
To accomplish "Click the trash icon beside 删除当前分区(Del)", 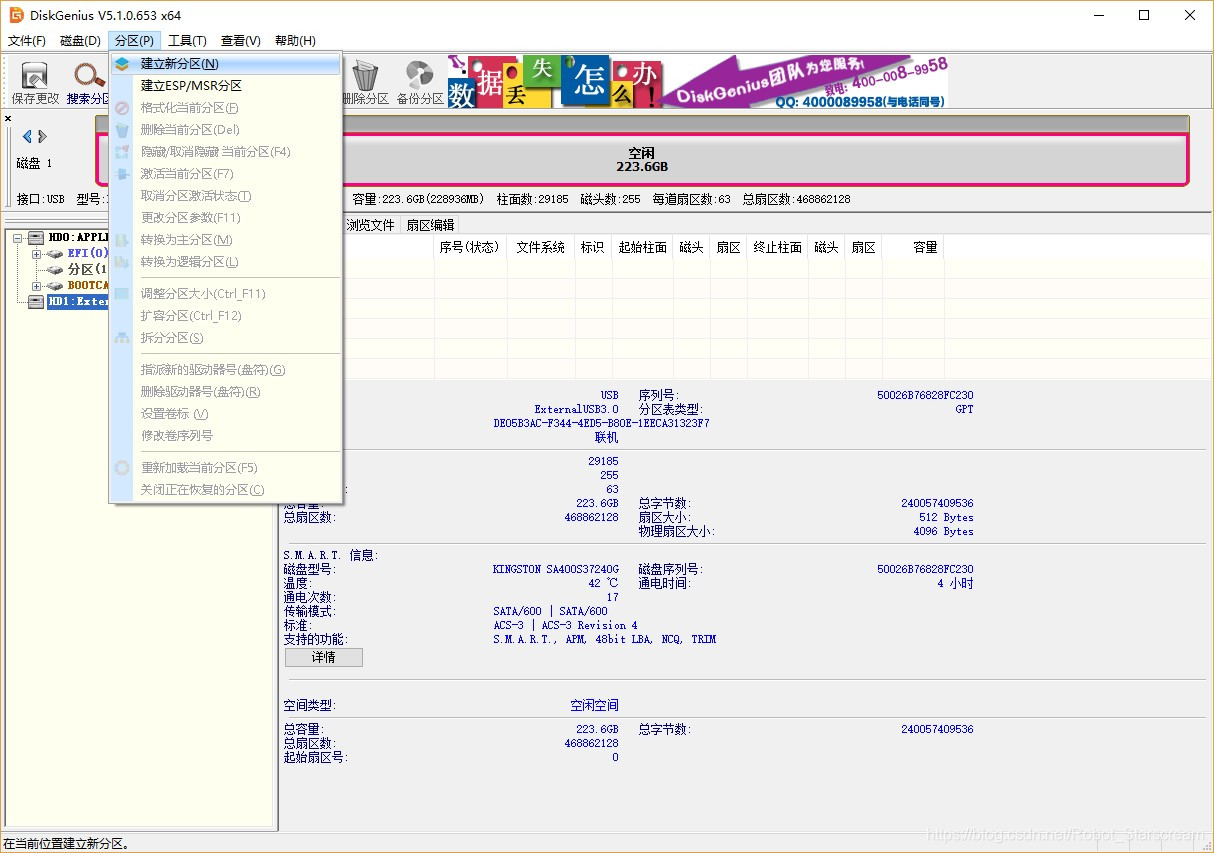I will [122, 130].
